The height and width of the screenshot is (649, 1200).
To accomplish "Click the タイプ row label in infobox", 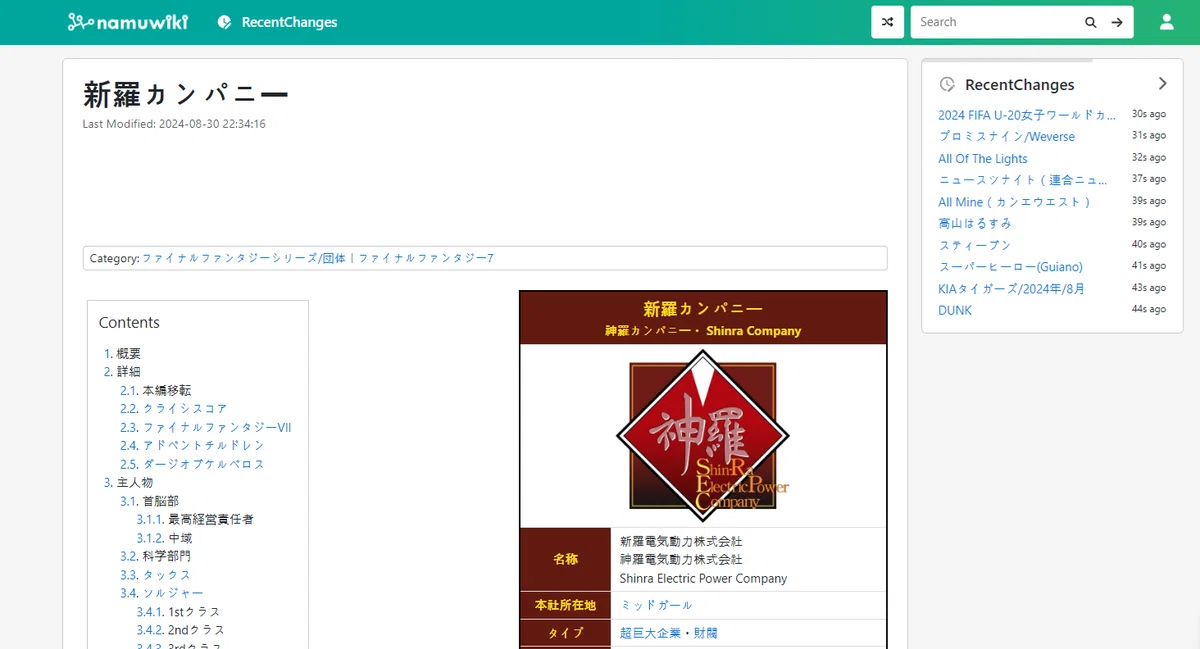I will pos(565,633).
